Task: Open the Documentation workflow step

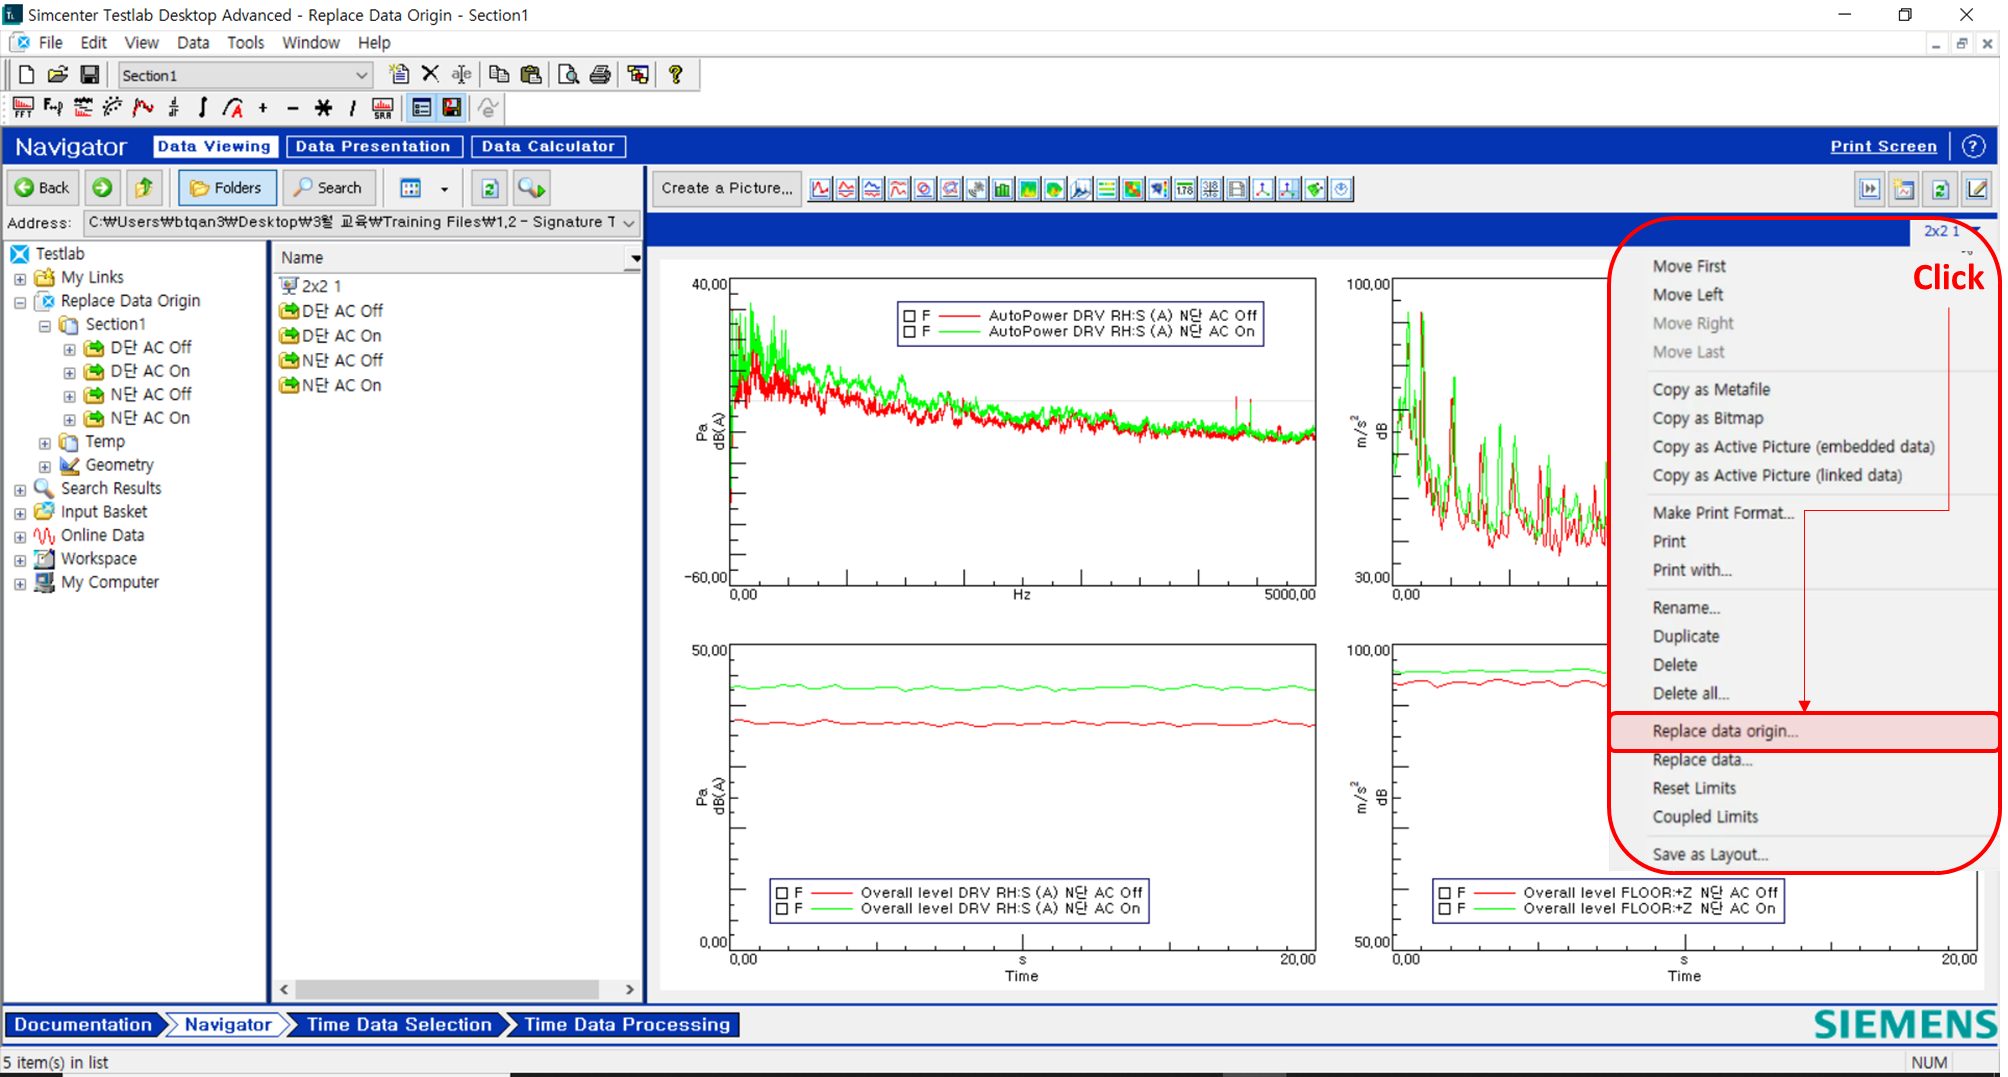Action: 82,1025
